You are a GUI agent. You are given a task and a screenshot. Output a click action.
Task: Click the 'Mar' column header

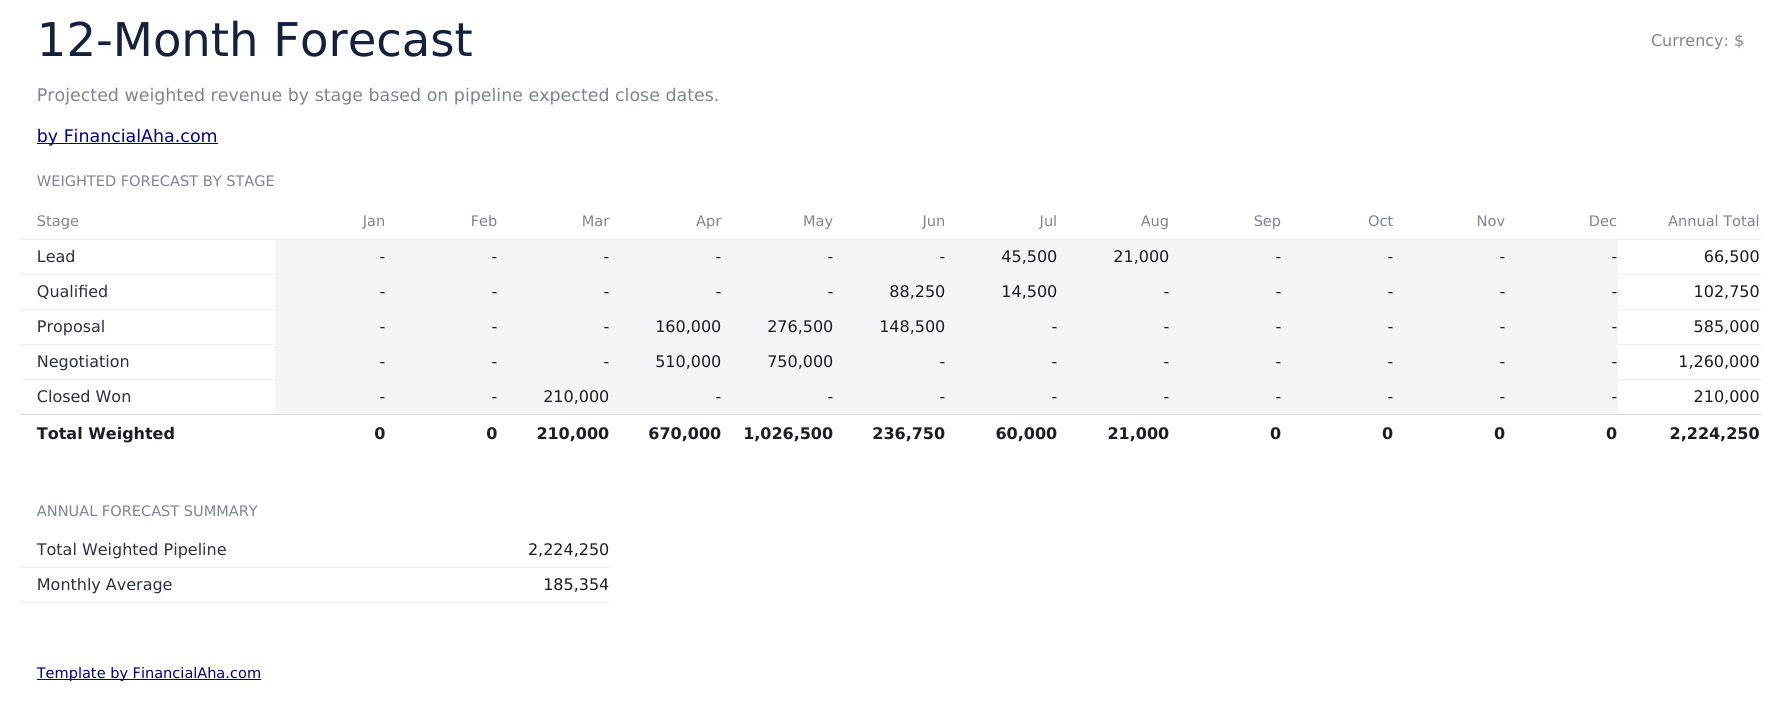pyautogui.click(x=595, y=221)
